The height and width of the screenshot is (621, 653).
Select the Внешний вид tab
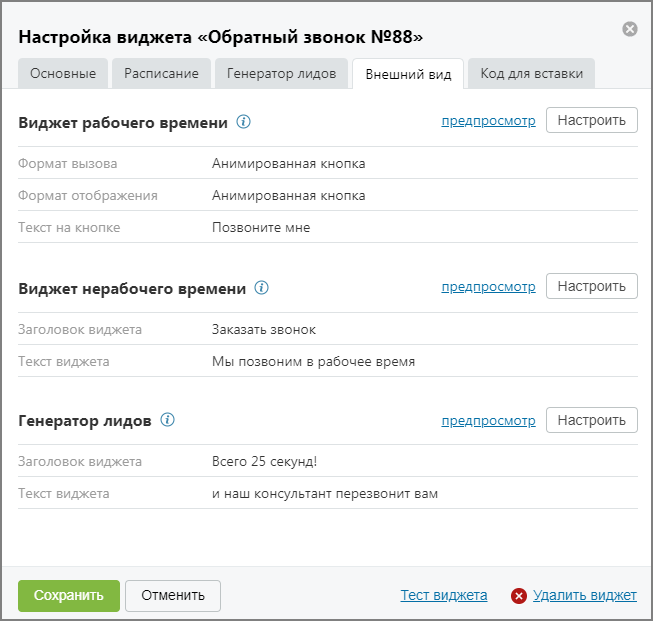408,74
